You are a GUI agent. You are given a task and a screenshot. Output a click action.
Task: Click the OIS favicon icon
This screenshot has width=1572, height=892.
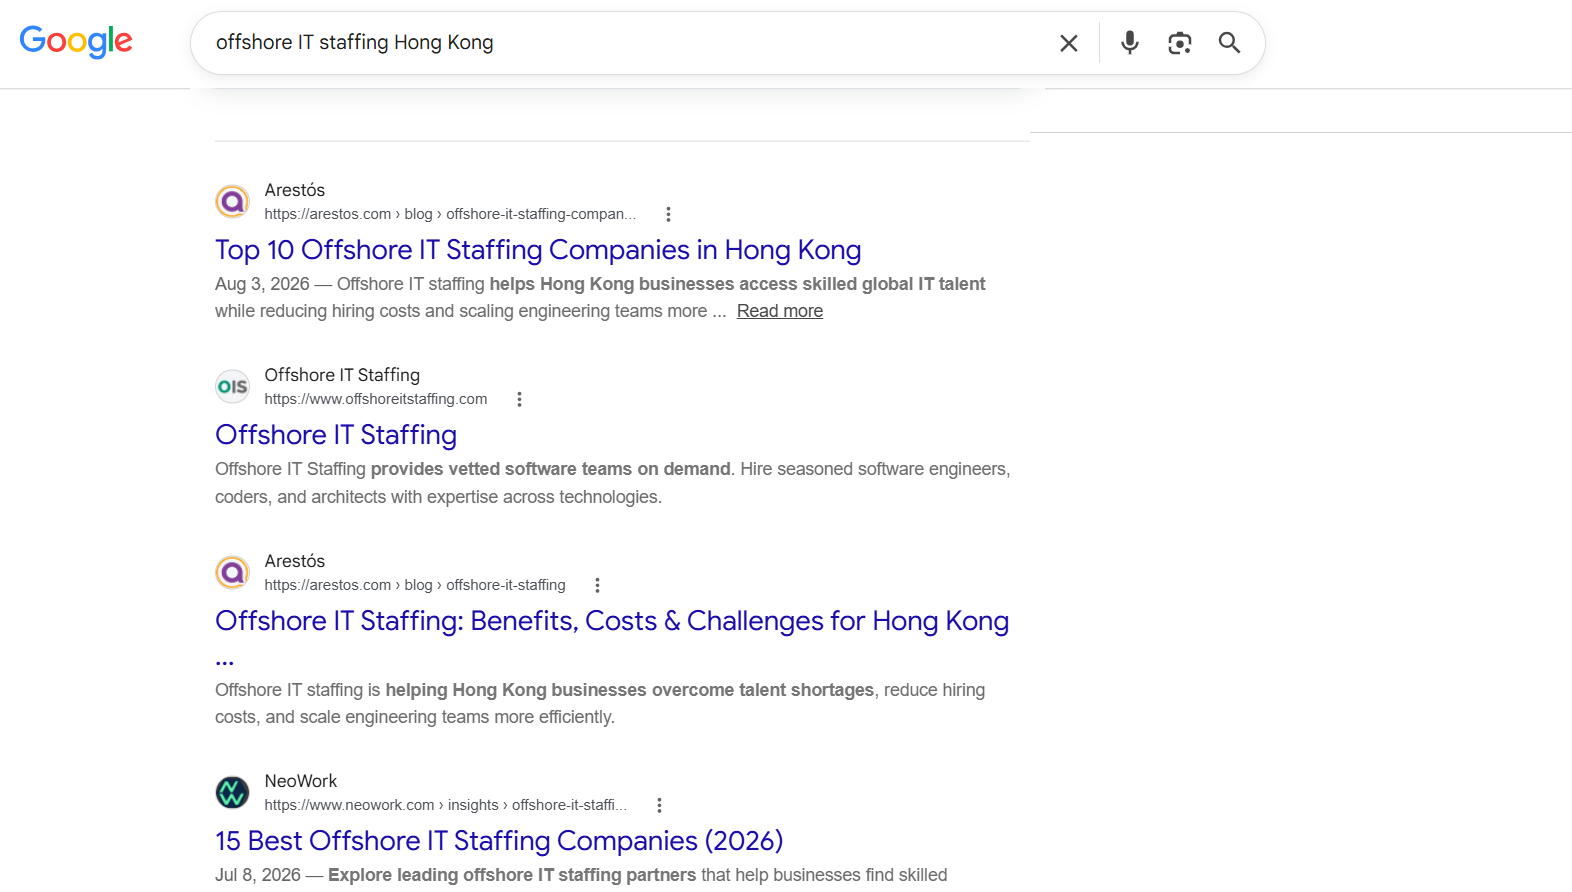coord(233,387)
